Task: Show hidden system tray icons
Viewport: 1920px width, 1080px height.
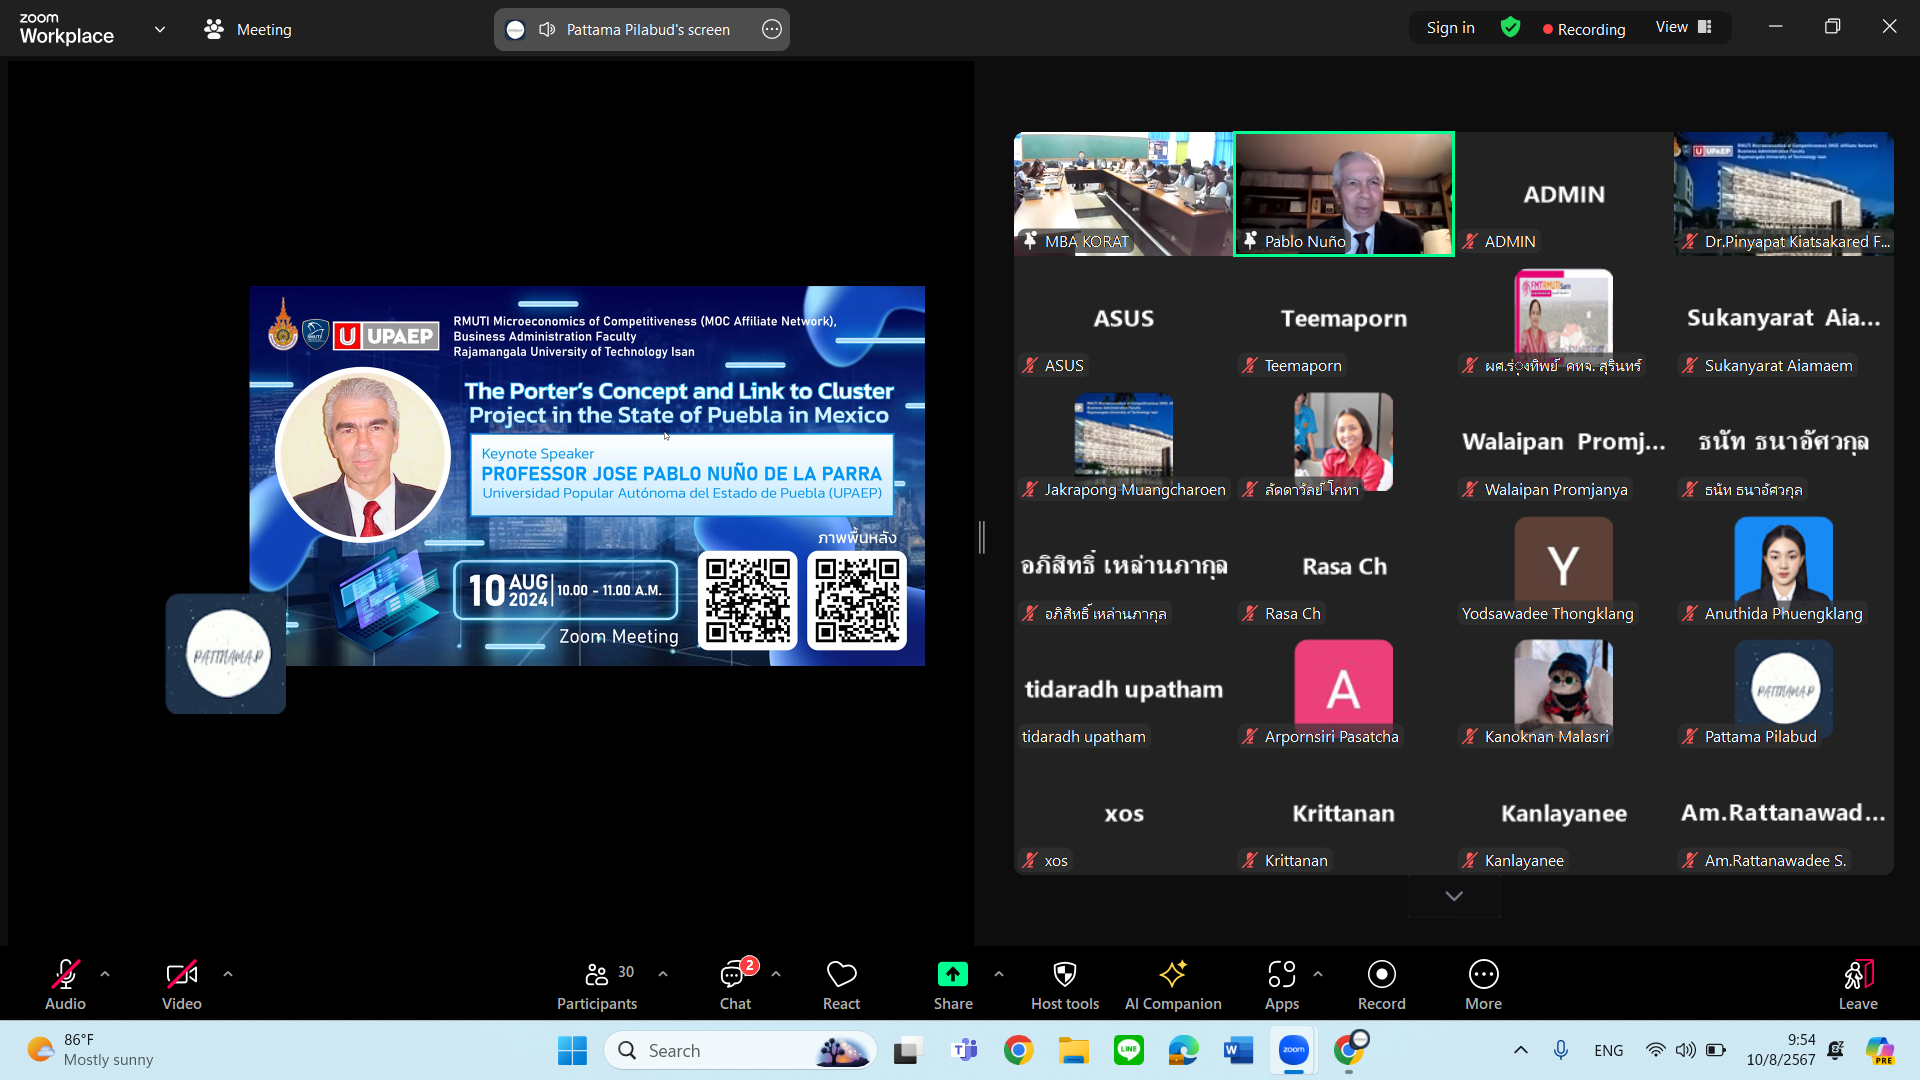Action: click(1521, 1050)
